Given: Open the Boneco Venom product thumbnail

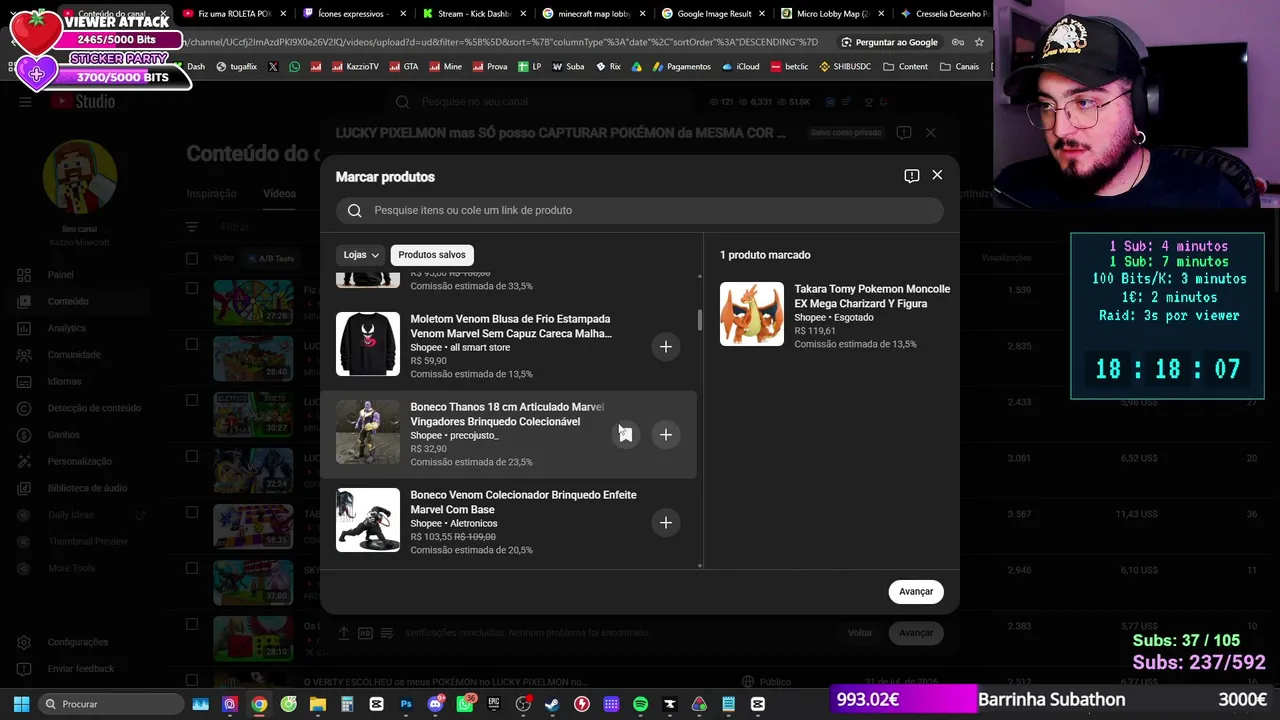Looking at the screenshot, I should [368, 520].
